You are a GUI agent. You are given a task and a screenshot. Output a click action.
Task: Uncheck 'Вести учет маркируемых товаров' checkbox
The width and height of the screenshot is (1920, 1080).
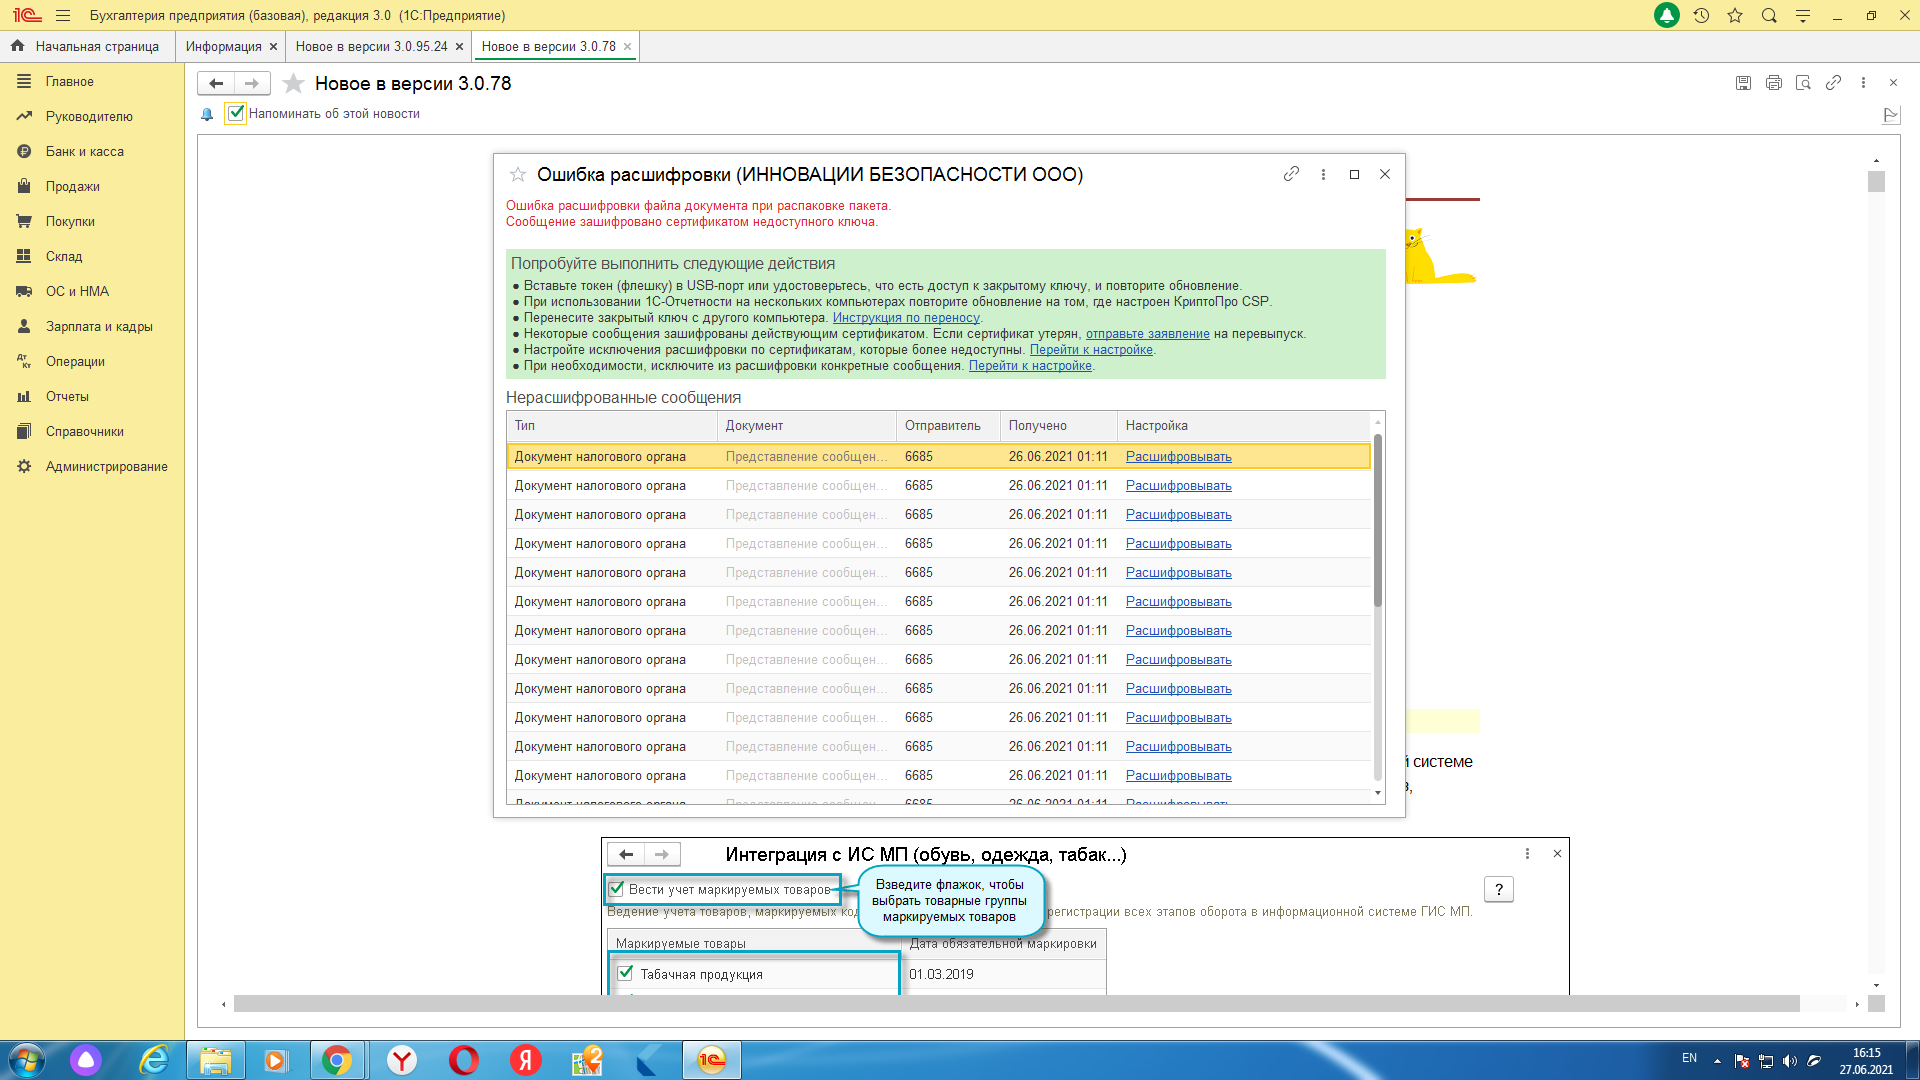(x=617, y=888)
